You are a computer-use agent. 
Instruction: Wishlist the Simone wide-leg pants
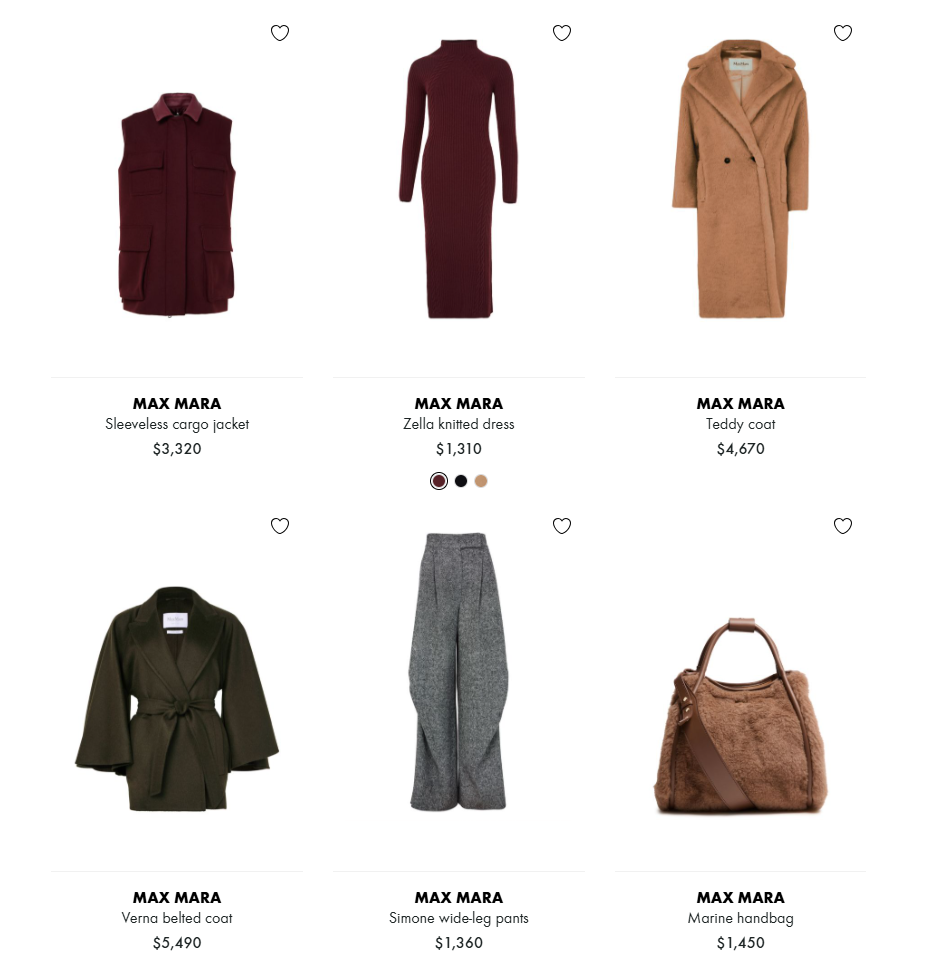562,526
